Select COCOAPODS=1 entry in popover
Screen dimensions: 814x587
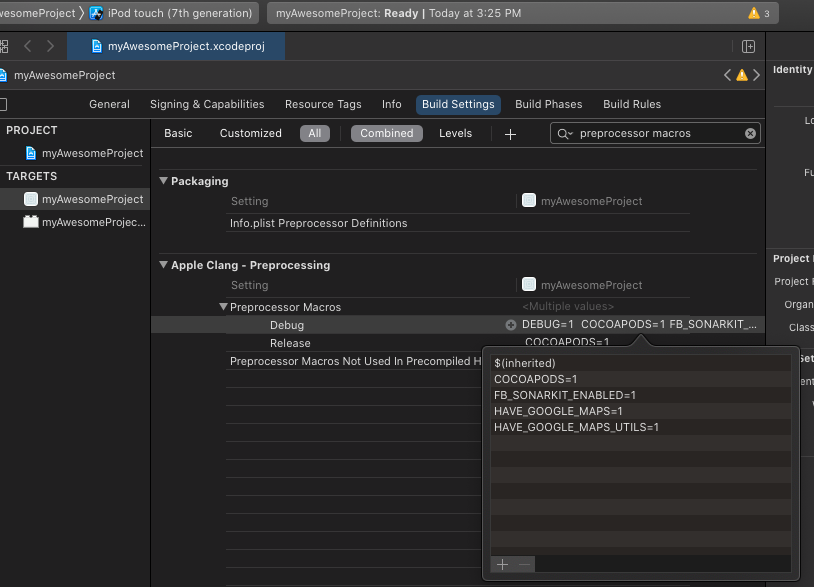click(641, 379)
